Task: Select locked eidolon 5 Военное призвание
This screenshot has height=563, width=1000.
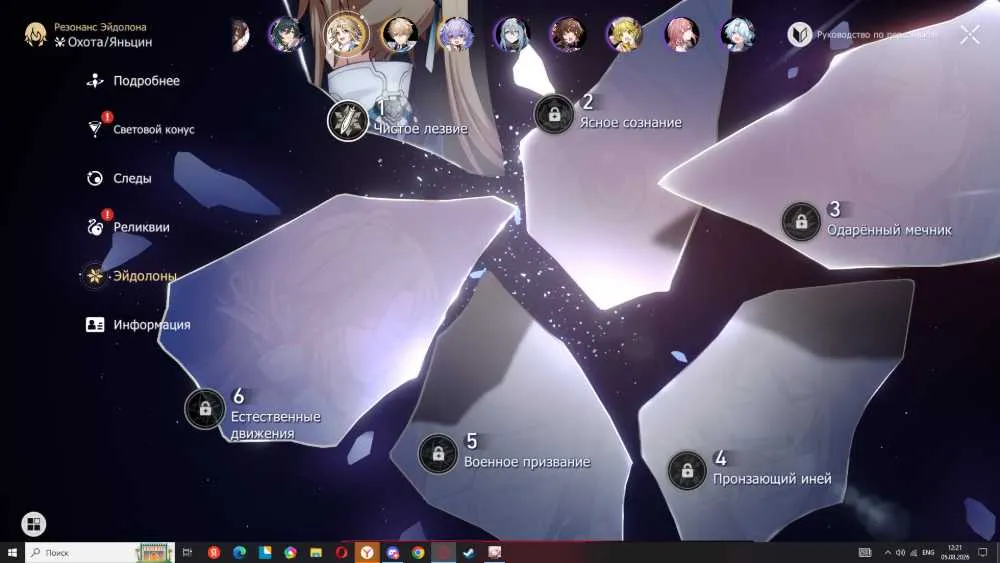Action: [438, 453]
